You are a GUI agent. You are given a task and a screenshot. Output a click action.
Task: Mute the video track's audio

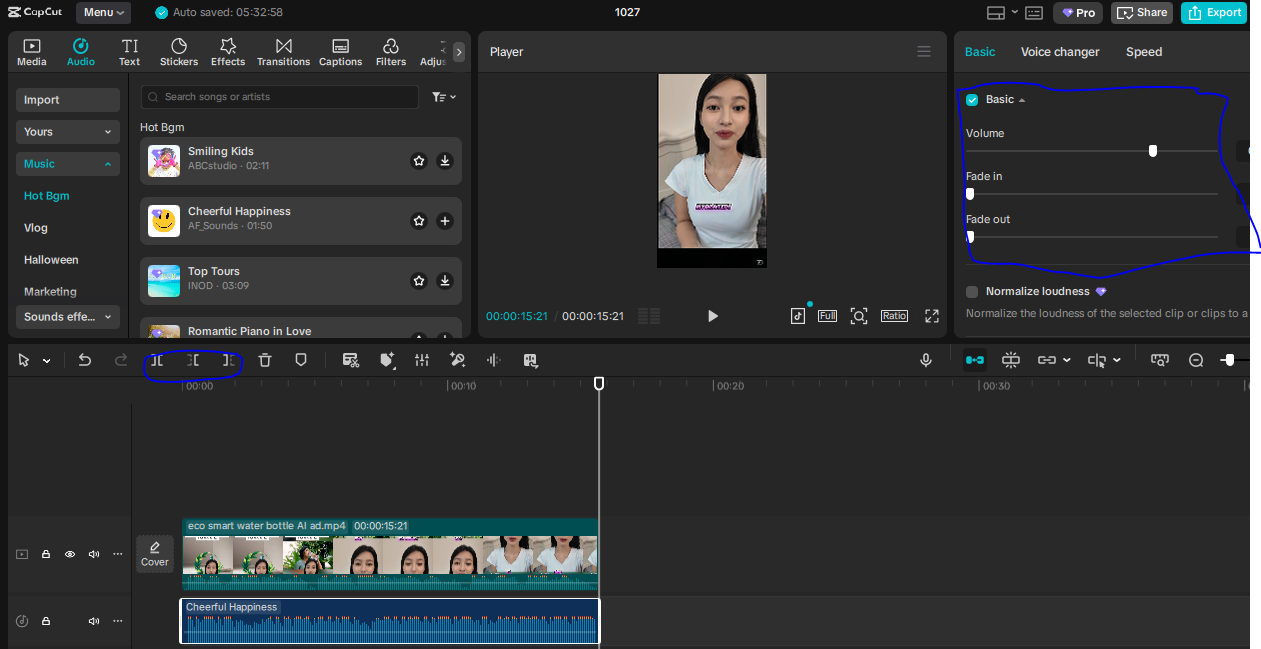[x=94, y=554]
